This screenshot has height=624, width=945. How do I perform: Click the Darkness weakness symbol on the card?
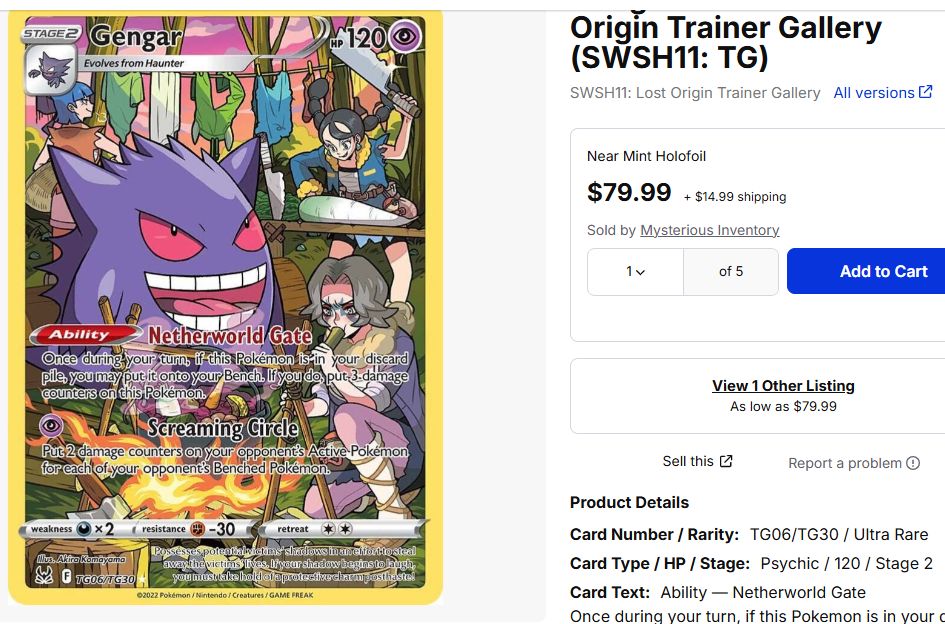(84, 529)
